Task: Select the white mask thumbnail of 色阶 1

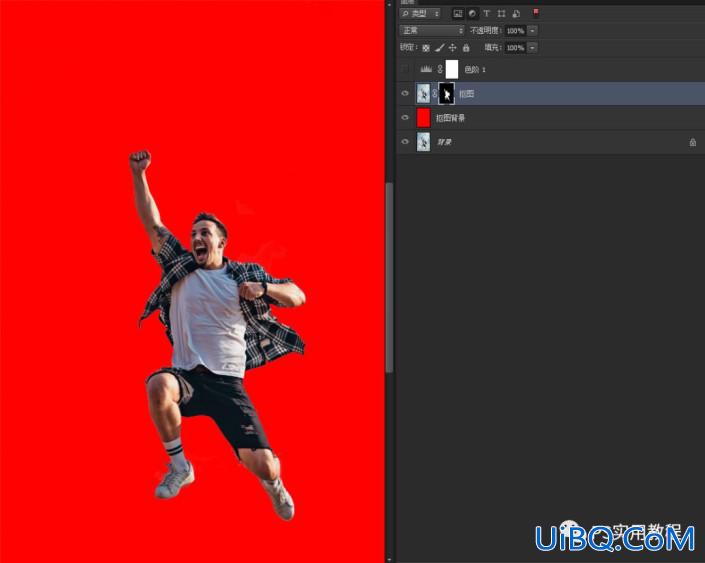Action: click(452, 69)
